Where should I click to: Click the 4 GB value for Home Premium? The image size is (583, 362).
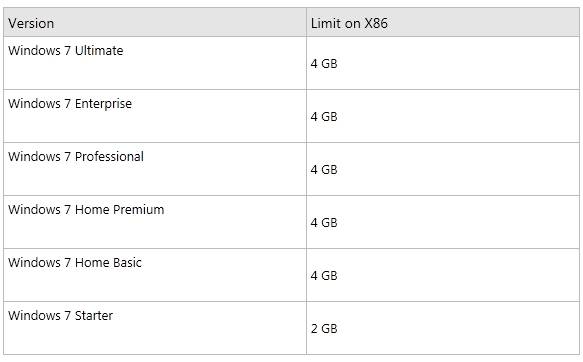(324, 223)
